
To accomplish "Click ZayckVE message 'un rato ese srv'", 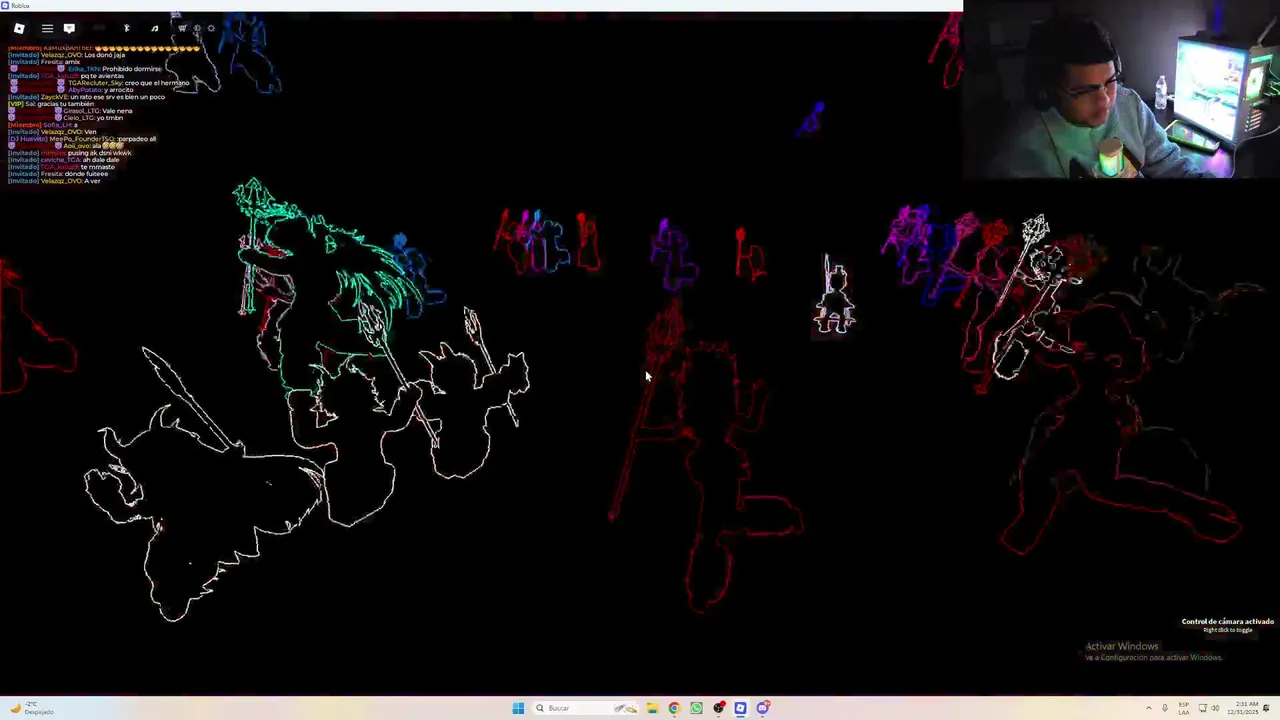I will click(117, 97).
